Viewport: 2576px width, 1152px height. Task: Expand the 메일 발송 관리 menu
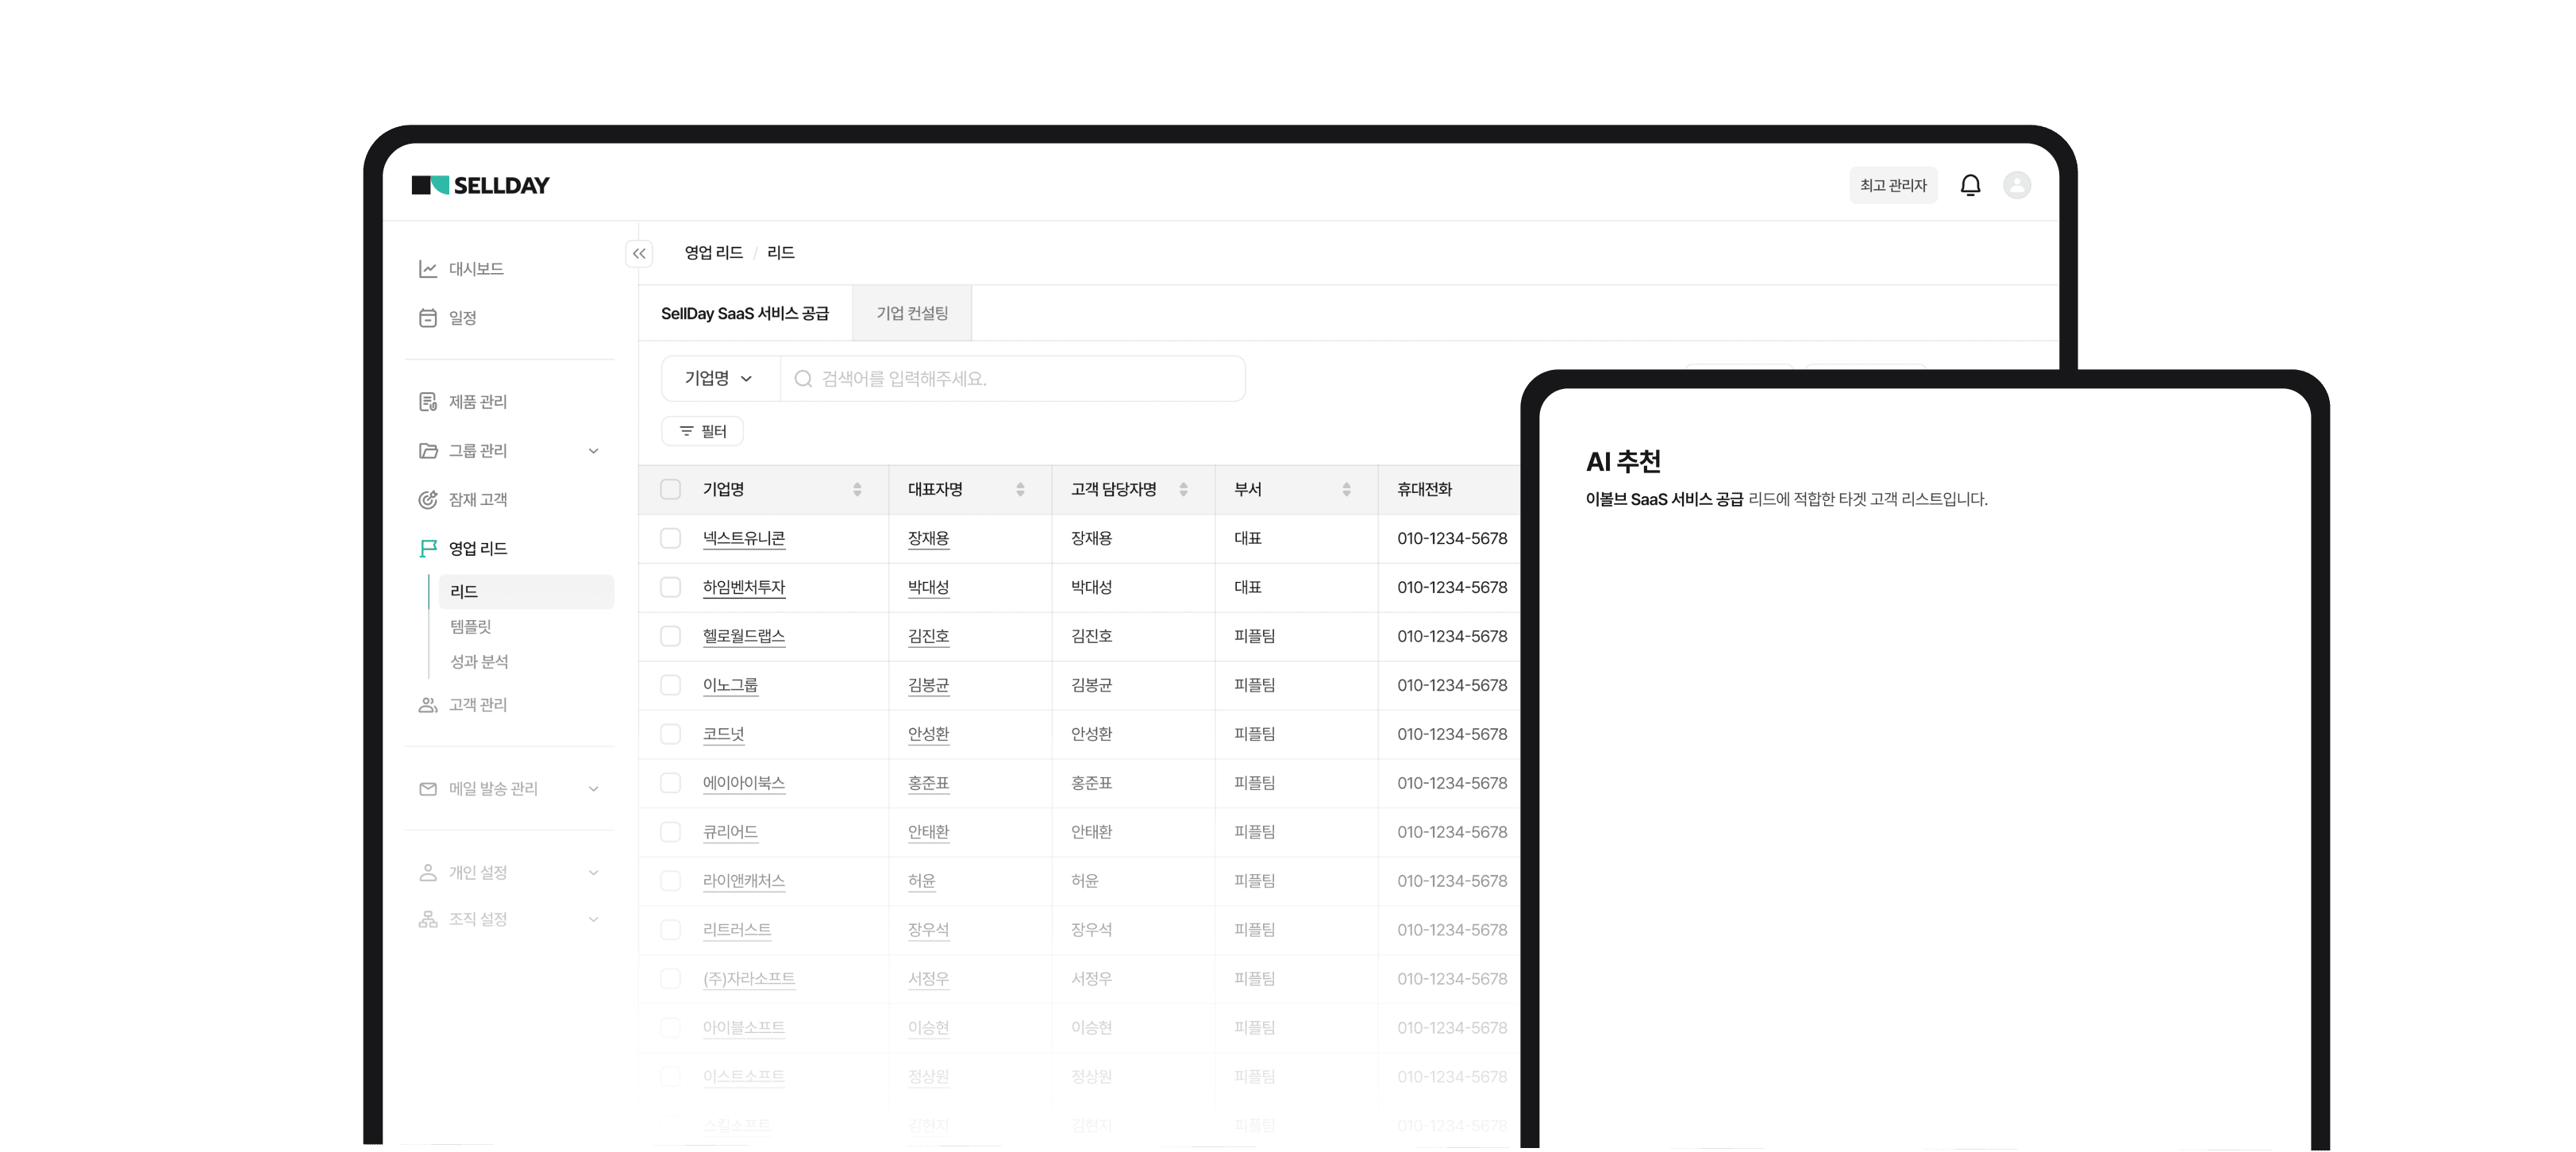pyautogui.click(x=593, y=789)
